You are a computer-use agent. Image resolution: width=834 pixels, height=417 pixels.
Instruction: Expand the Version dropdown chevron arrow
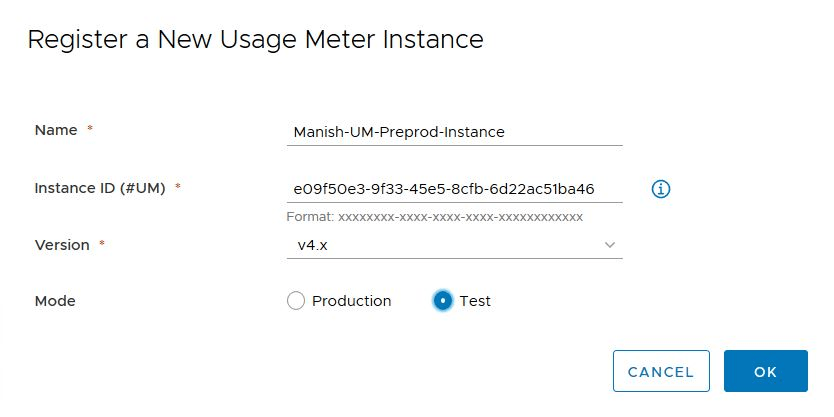click(610, 245)
